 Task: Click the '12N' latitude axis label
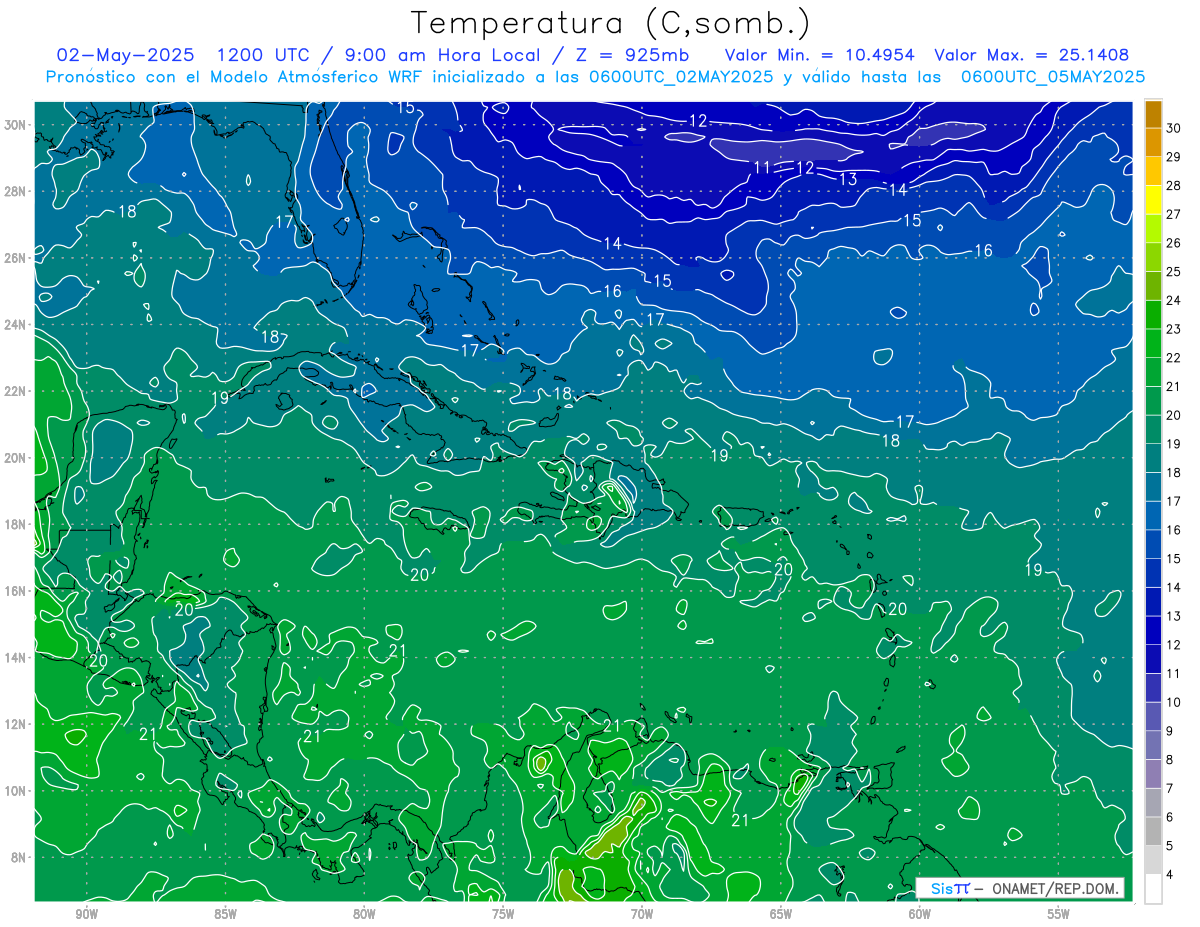(16, 724)
